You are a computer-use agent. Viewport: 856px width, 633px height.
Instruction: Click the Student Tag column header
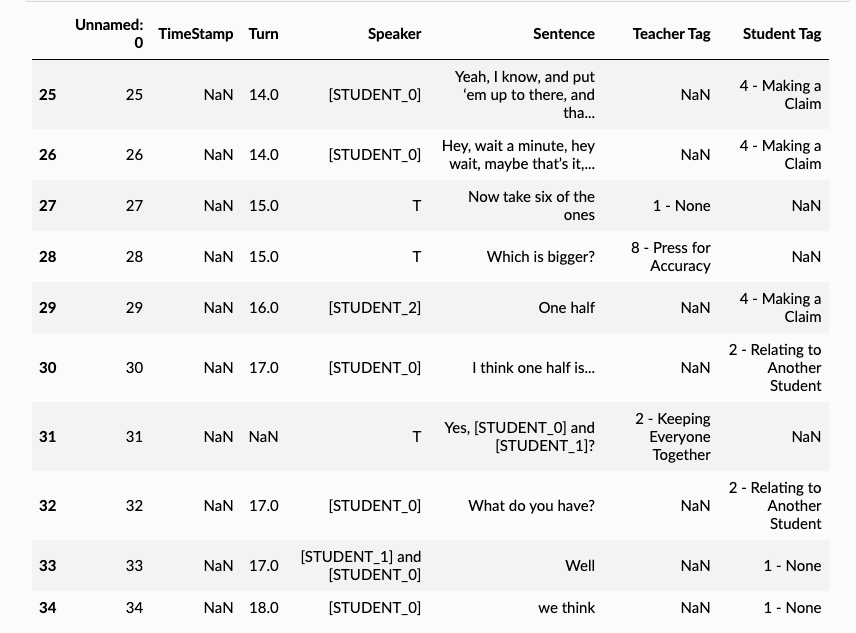click(781, 34)
